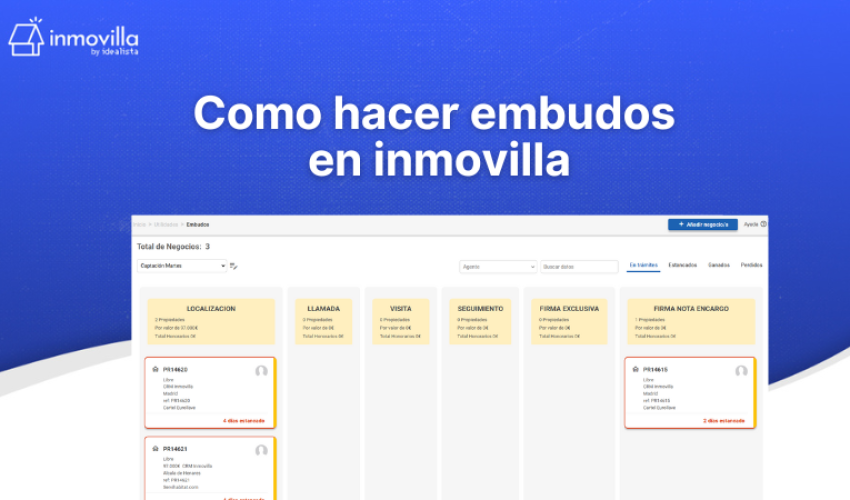Open the funnel edit icon beside Captación Marias
Screen dimensions: 850x500
[x=233, y=266]
